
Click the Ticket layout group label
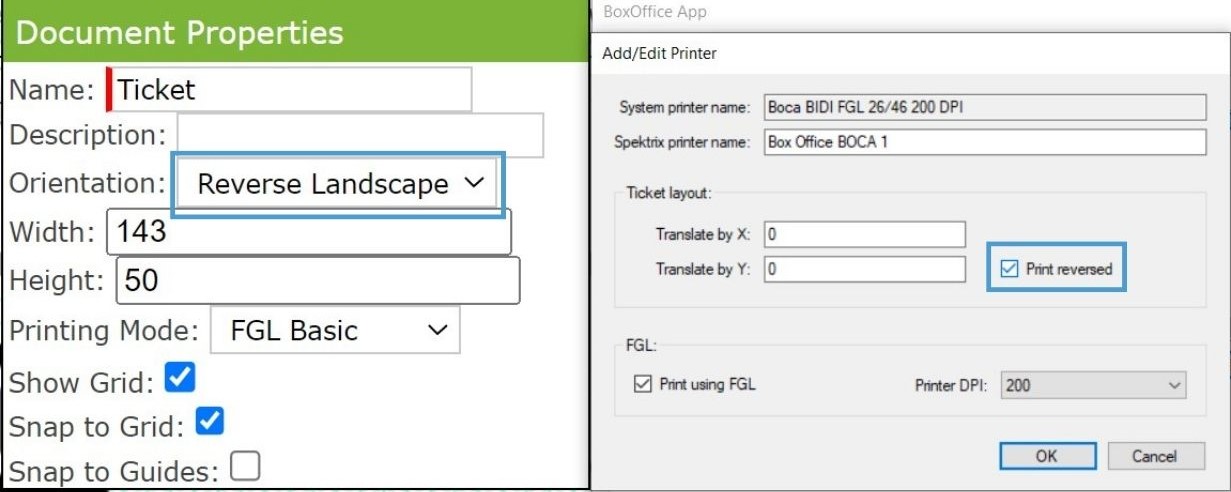point(668,192)
